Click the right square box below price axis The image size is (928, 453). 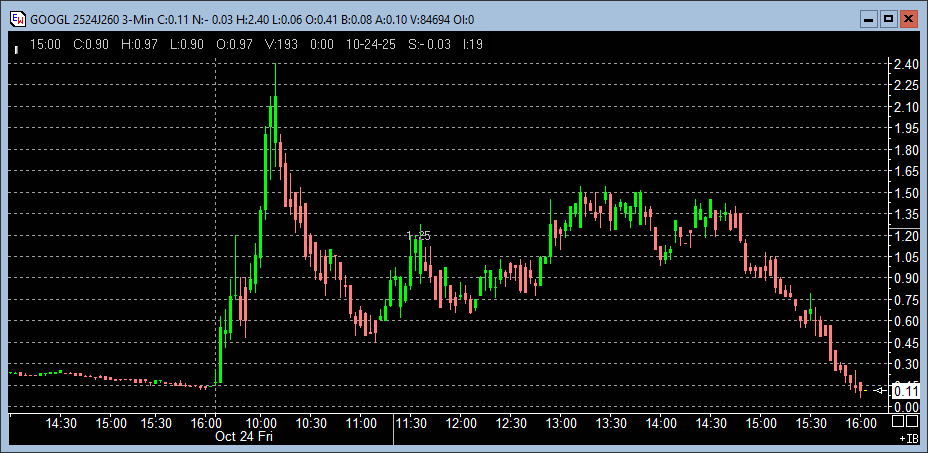tap(914, 423)
